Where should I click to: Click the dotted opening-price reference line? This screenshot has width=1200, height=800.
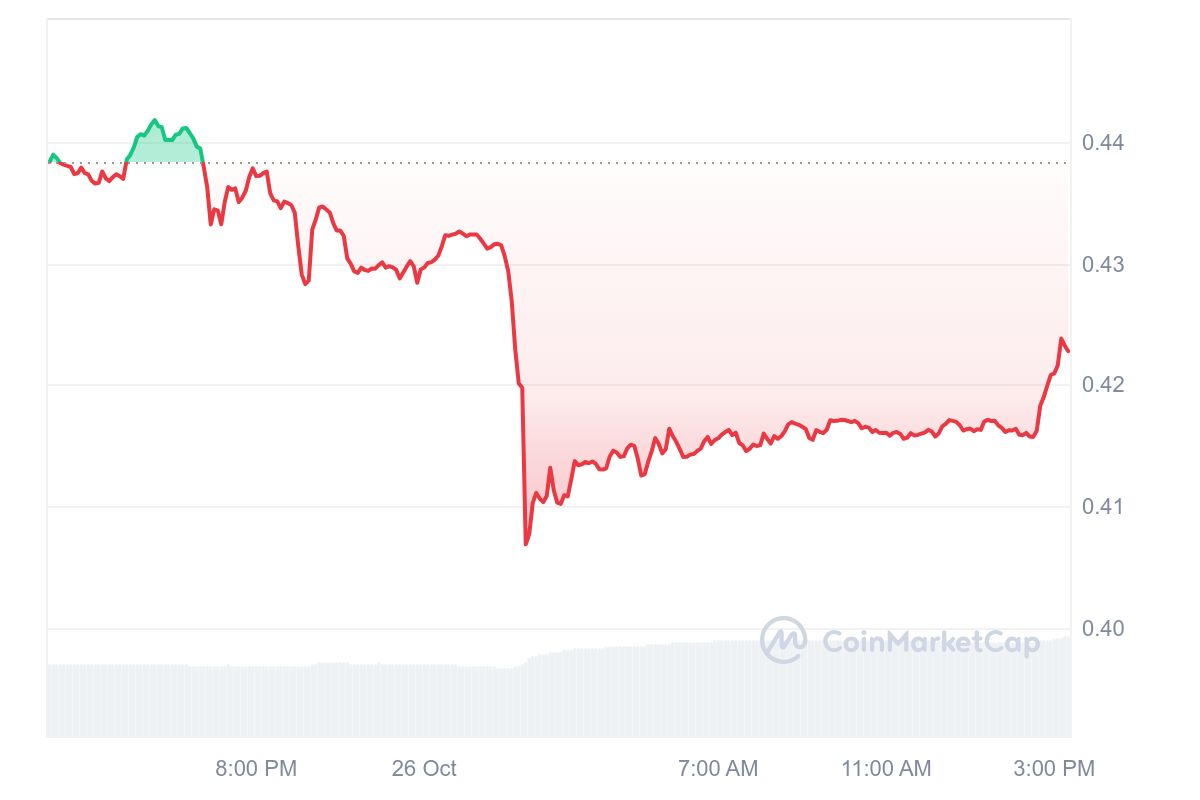point(600,163)
